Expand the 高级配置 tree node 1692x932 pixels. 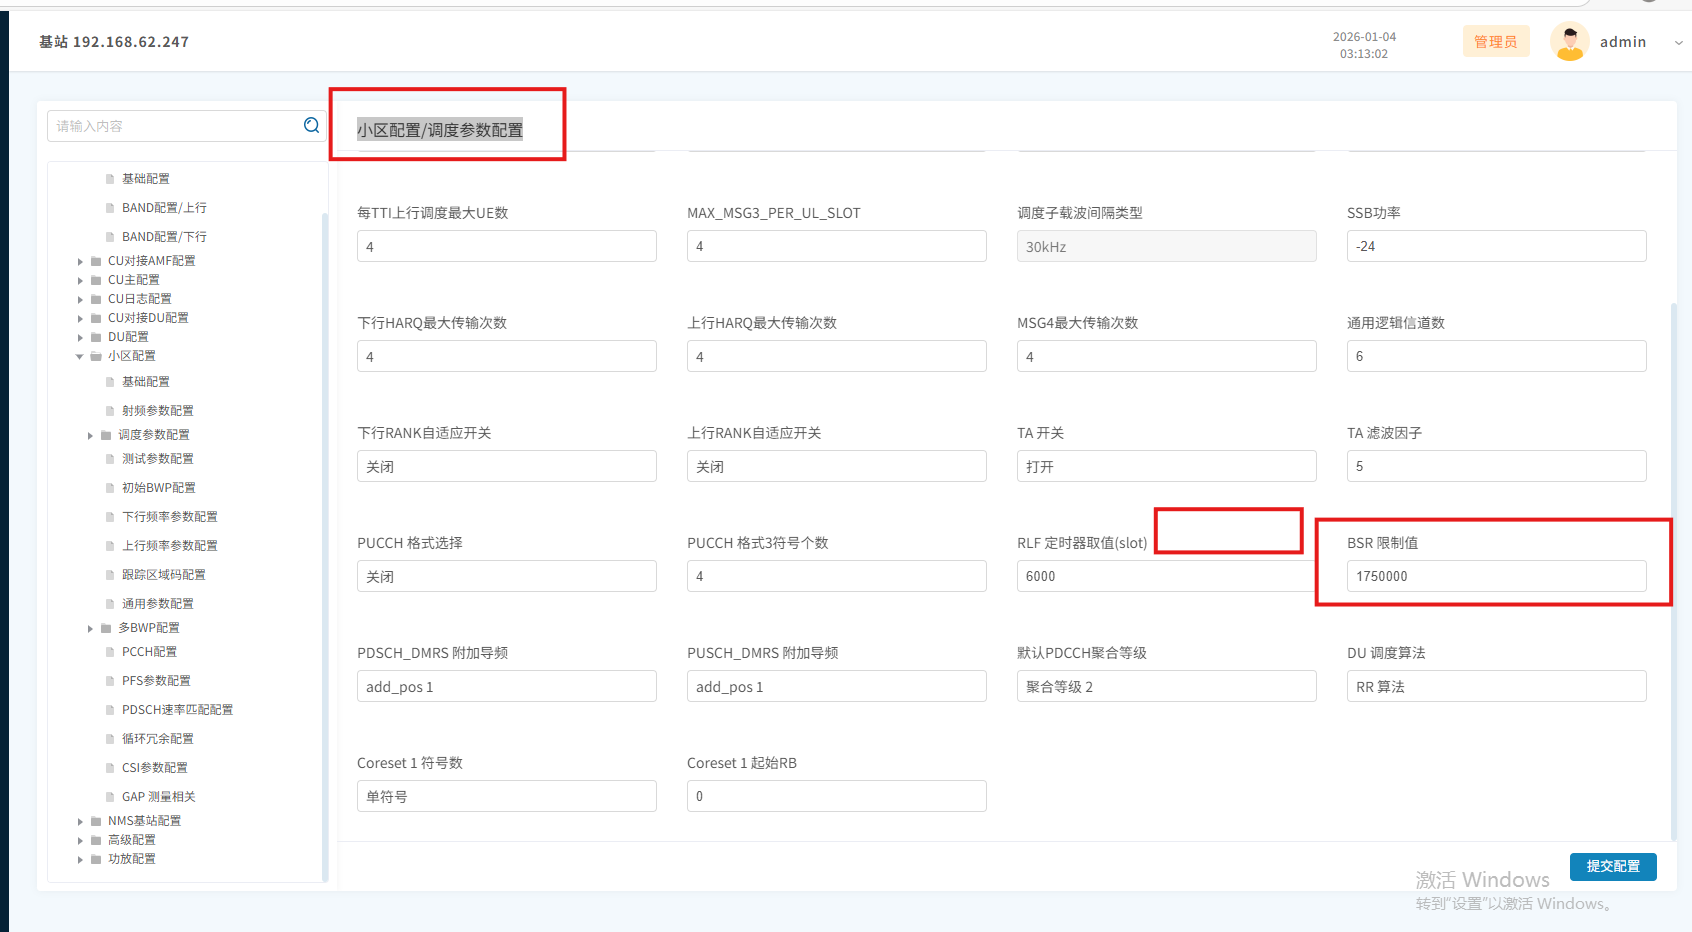click(x=80, y=840)
